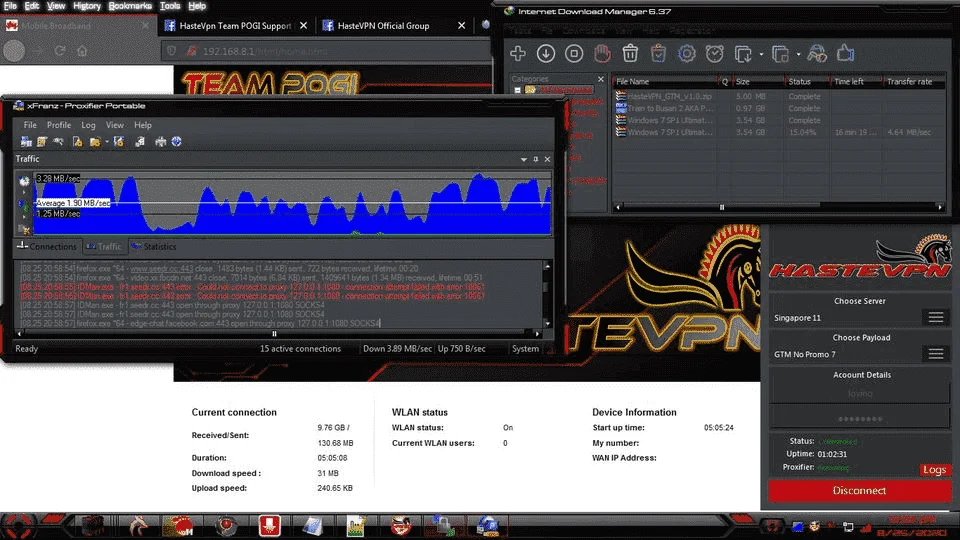Open Proxifier View menu
The width and height of the screenshot is (960, 540).
[114, 125]
